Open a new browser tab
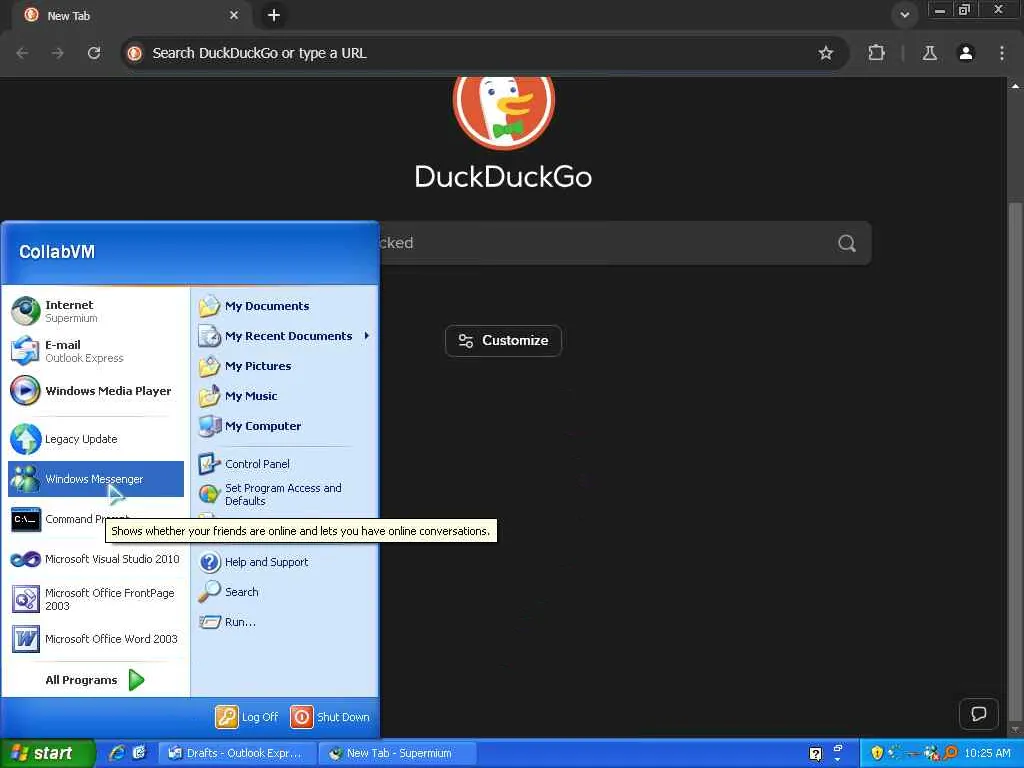This screenshot has height=768, width=1024. [x=274, y=15]
